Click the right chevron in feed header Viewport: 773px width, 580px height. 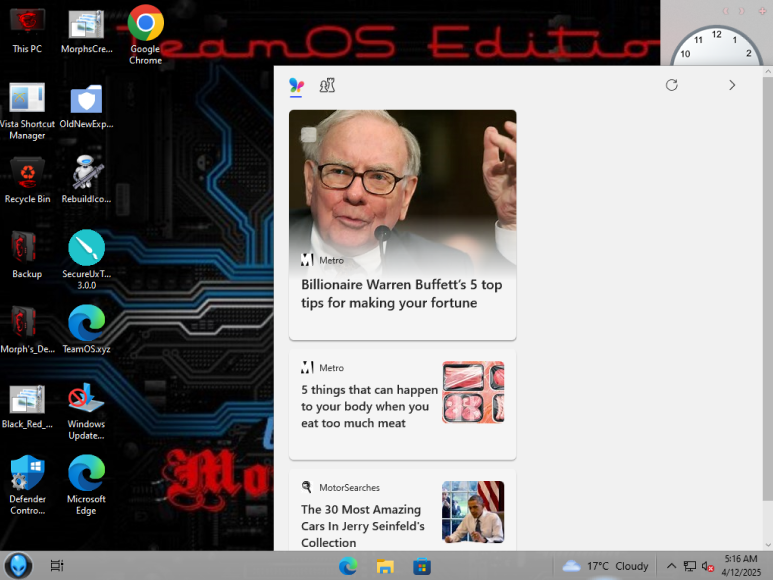click(x=732, y=85)
